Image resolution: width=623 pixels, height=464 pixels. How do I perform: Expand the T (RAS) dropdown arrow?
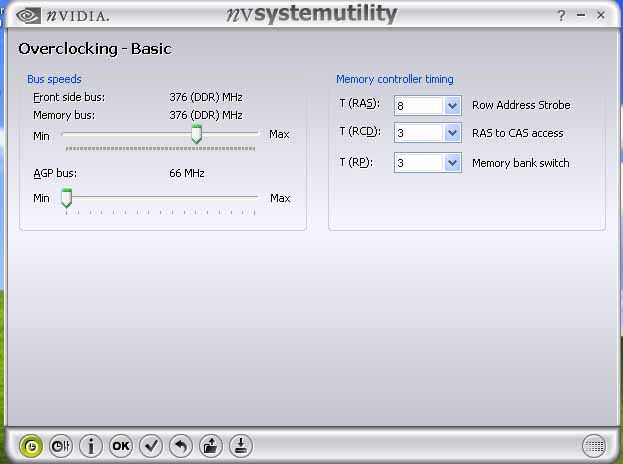[452, 106]
